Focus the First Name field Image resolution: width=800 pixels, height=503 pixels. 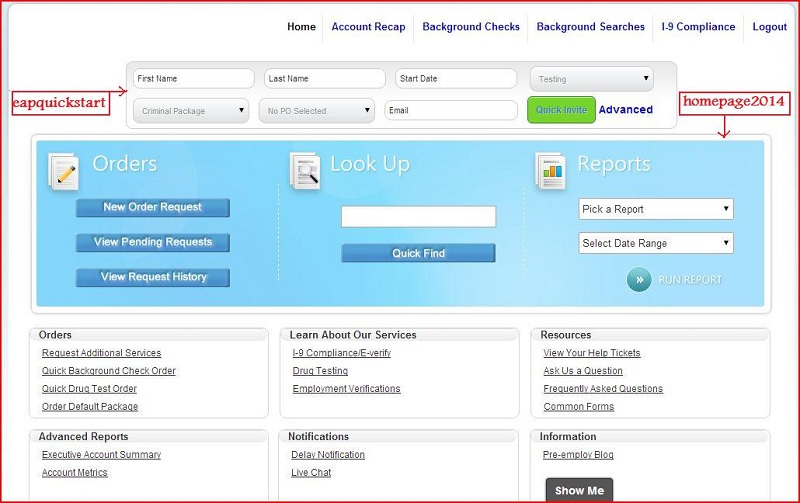pyautogui.click(x=193, y=79)
